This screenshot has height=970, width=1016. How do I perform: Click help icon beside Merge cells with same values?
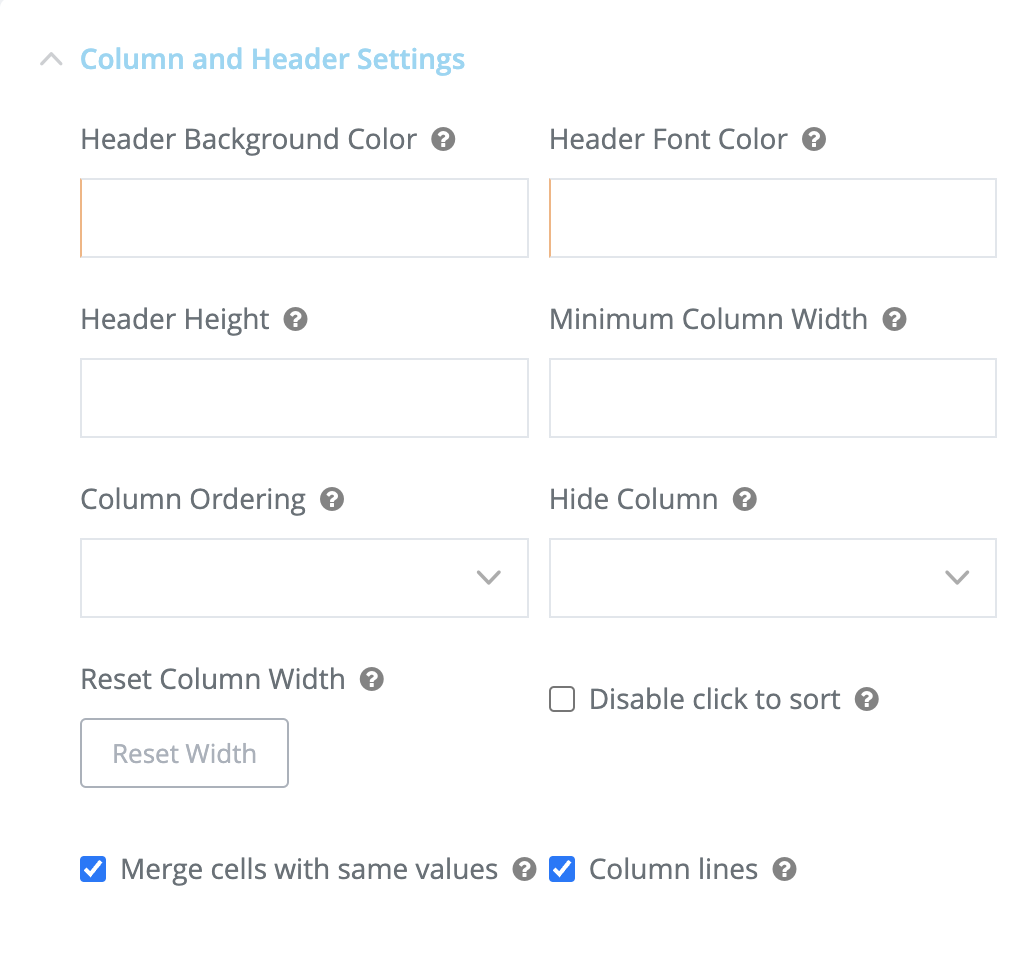coord(524,870)
